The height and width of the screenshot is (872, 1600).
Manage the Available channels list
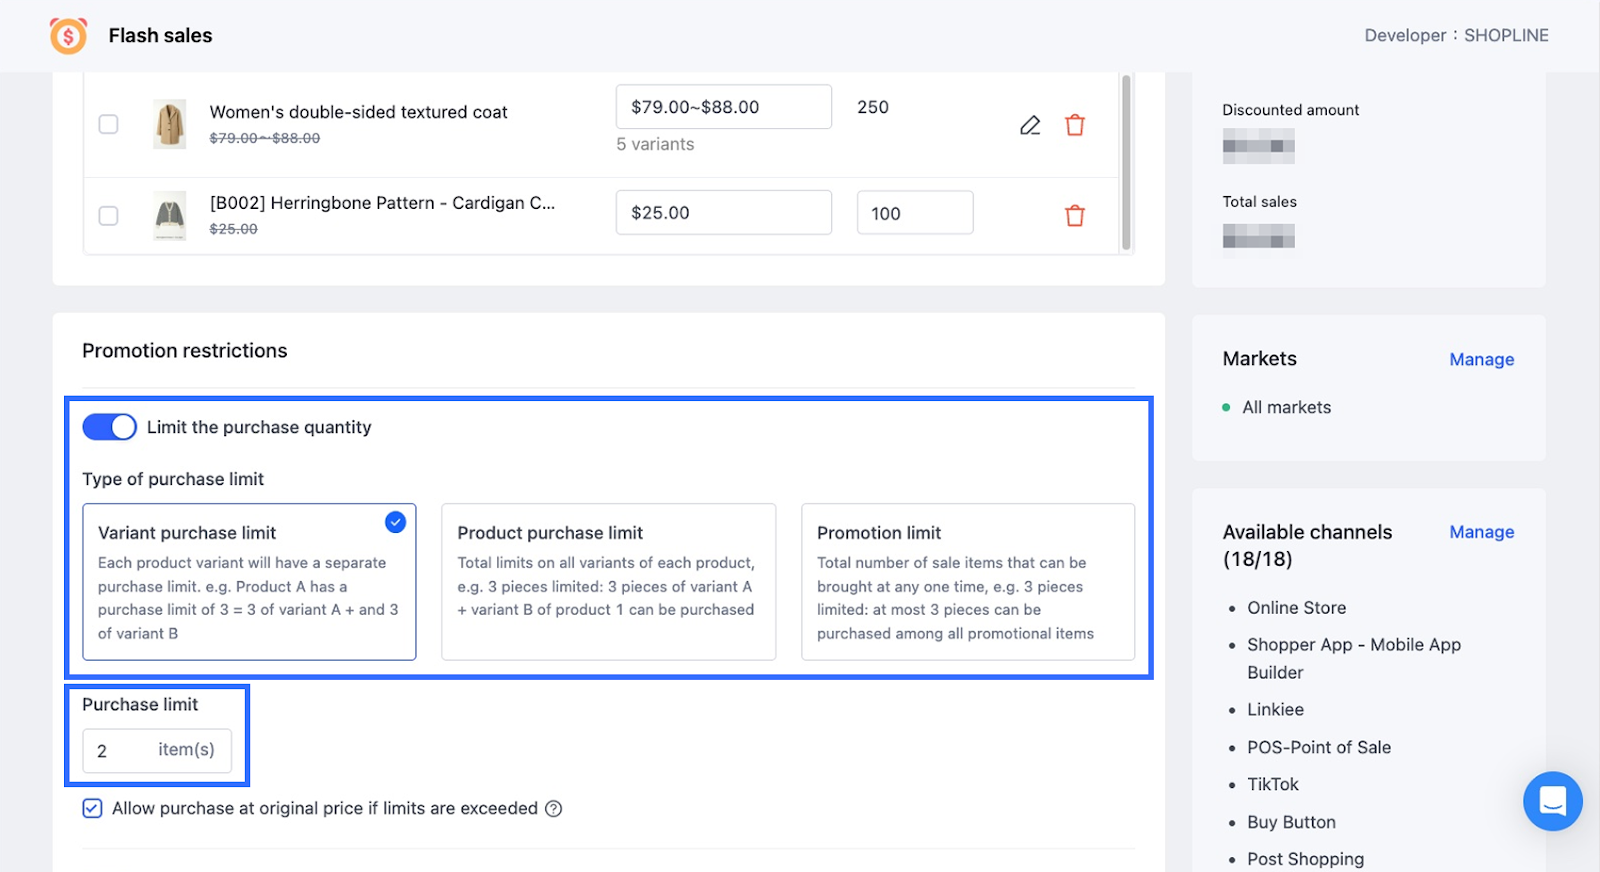point(1481,532)
